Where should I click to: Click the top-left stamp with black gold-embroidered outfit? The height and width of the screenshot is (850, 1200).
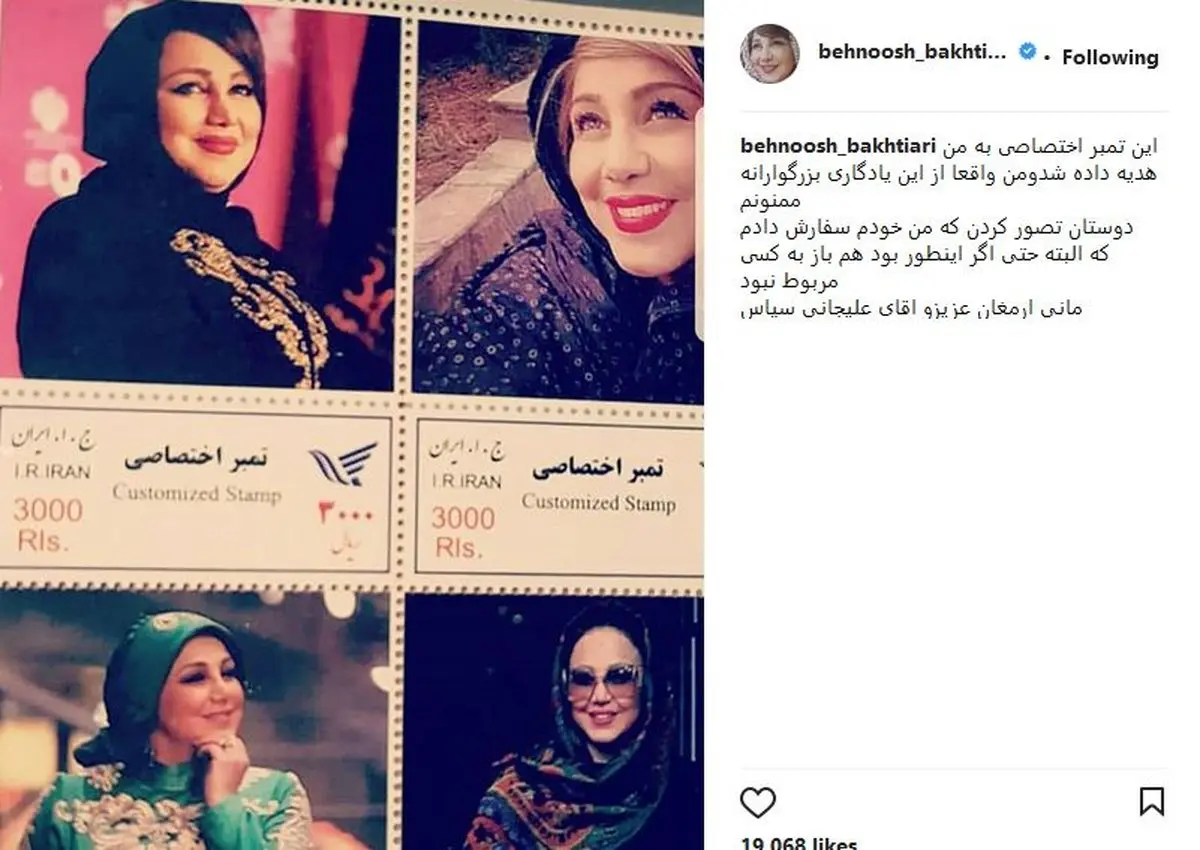(198, 195)
